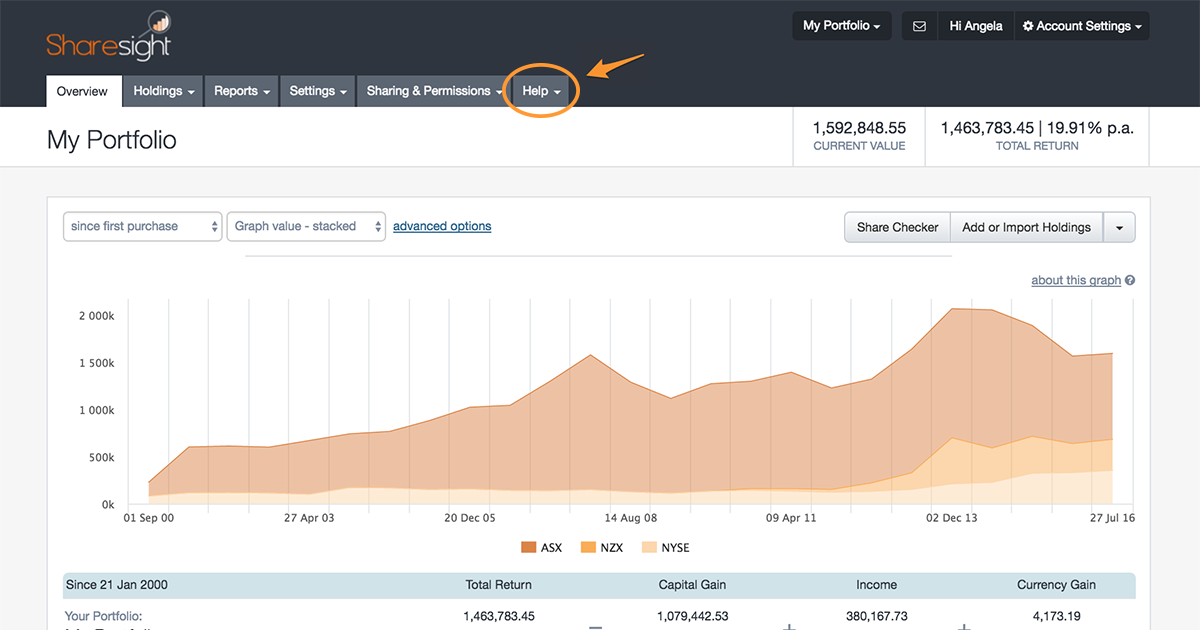Open the about this graph link

pyautogui.click(x=1076, y=280)
